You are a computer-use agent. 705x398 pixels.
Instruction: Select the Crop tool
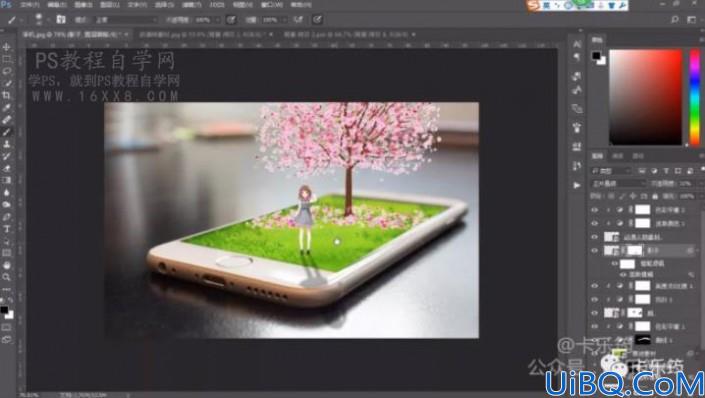(6, 95)
